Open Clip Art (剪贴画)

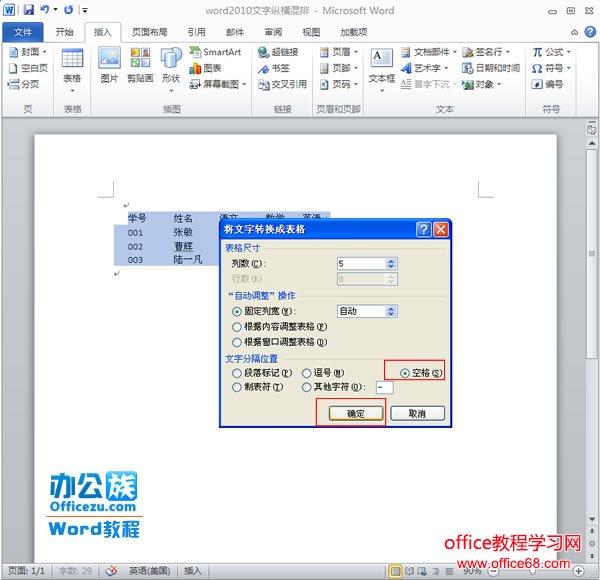tap(140, 65)
